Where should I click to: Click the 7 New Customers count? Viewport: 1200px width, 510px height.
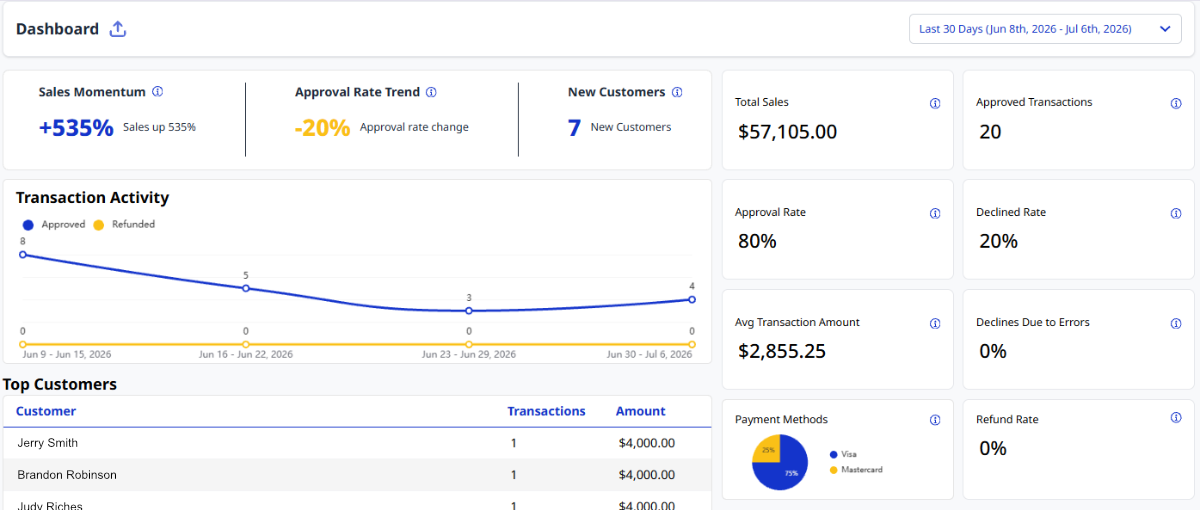(574, 128)
